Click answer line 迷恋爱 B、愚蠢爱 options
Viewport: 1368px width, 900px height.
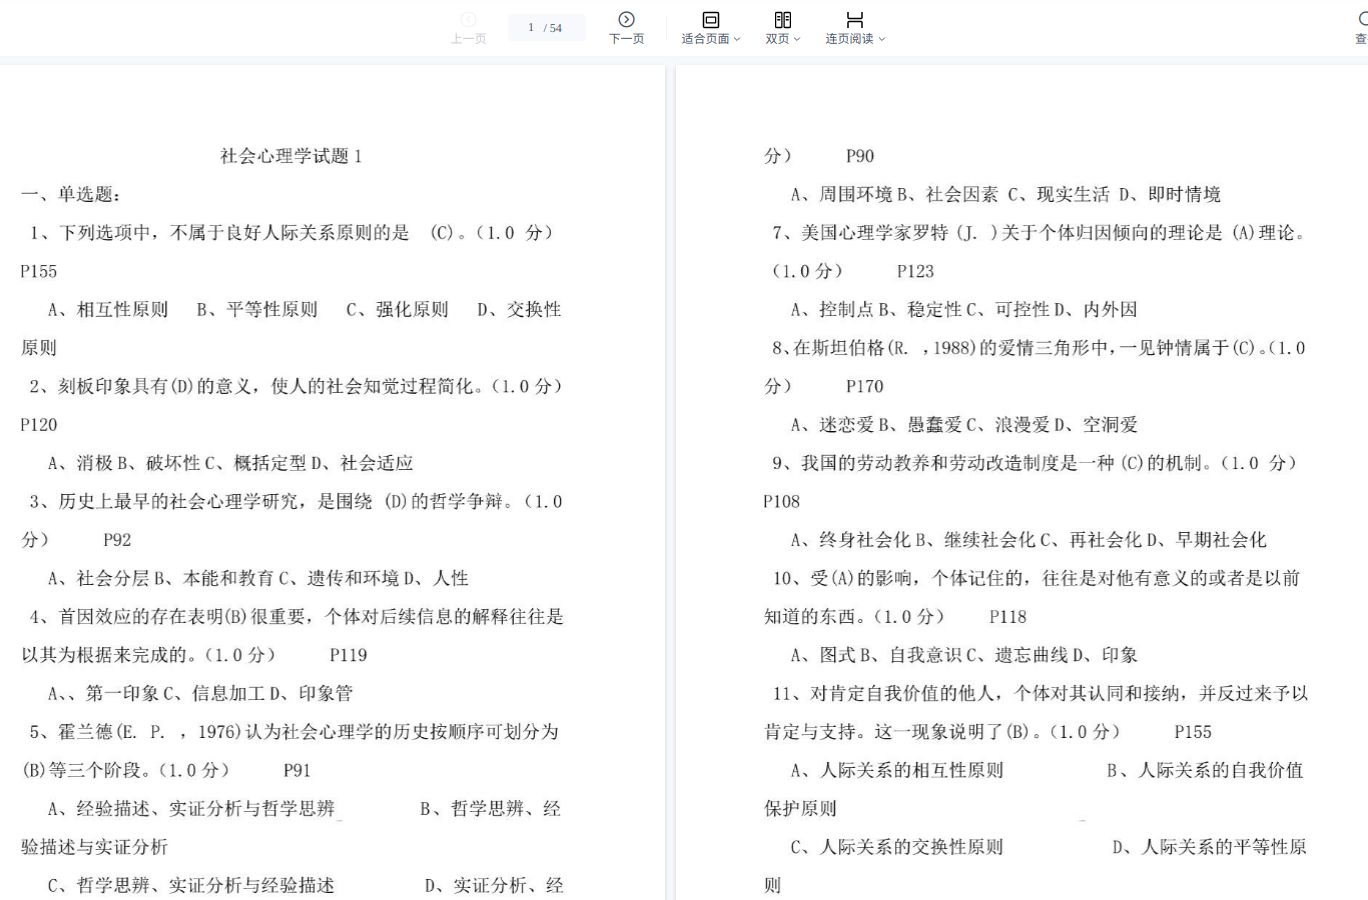tap(963, 425)
